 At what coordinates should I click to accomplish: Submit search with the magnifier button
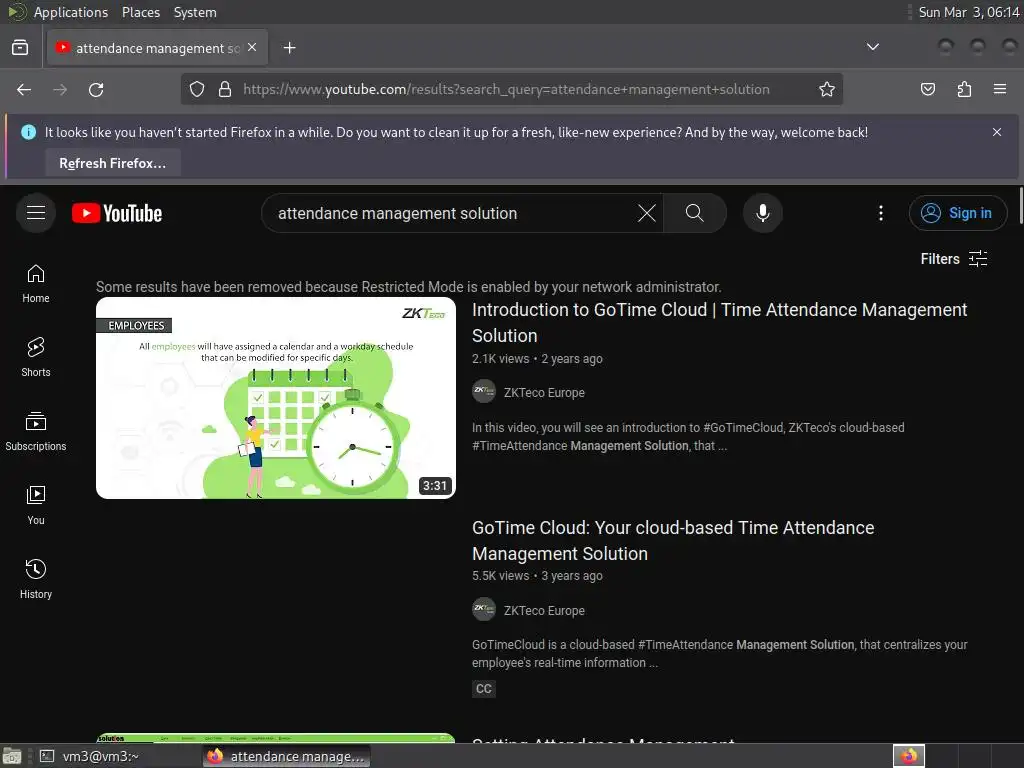point(695,213)
